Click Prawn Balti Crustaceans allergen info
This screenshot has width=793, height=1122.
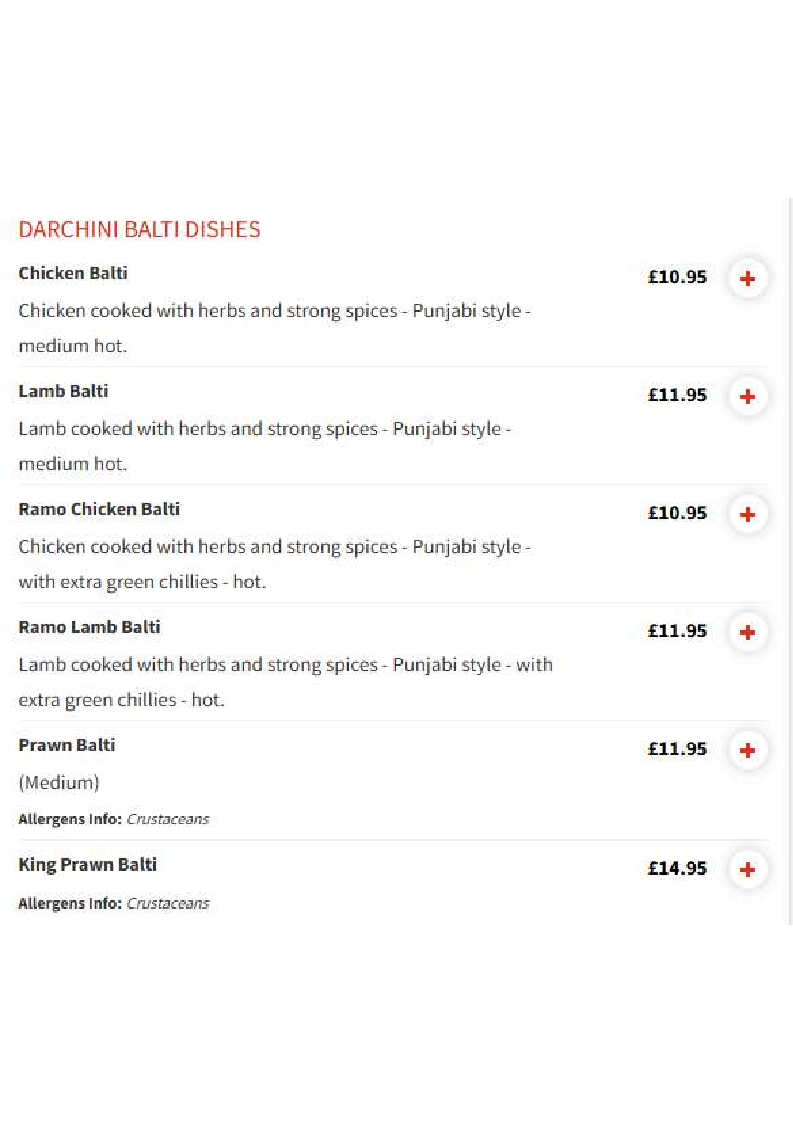pyautogui.click(x=114, y=819)
